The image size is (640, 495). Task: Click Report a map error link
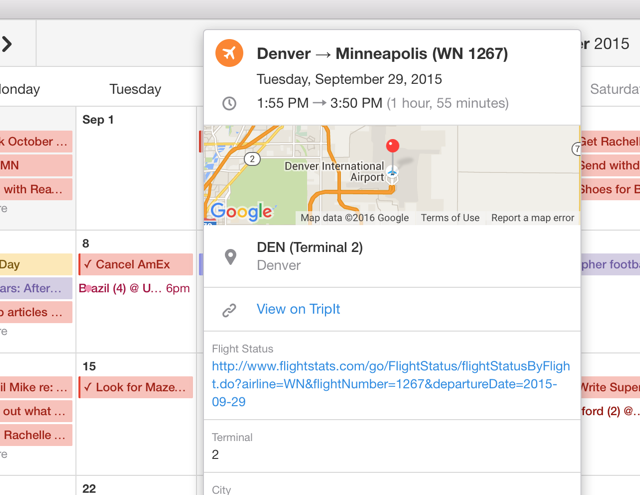tap(532, 218)
